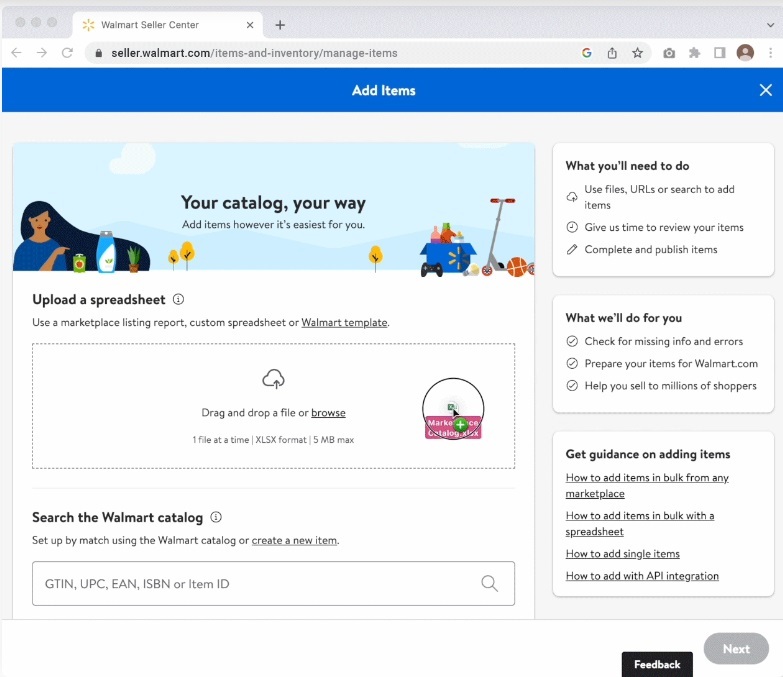The height and width of the screenshot is (677, 783).
Task: Expand the tab search chevron
Action: pyautogui.click(x=771, y=25)
